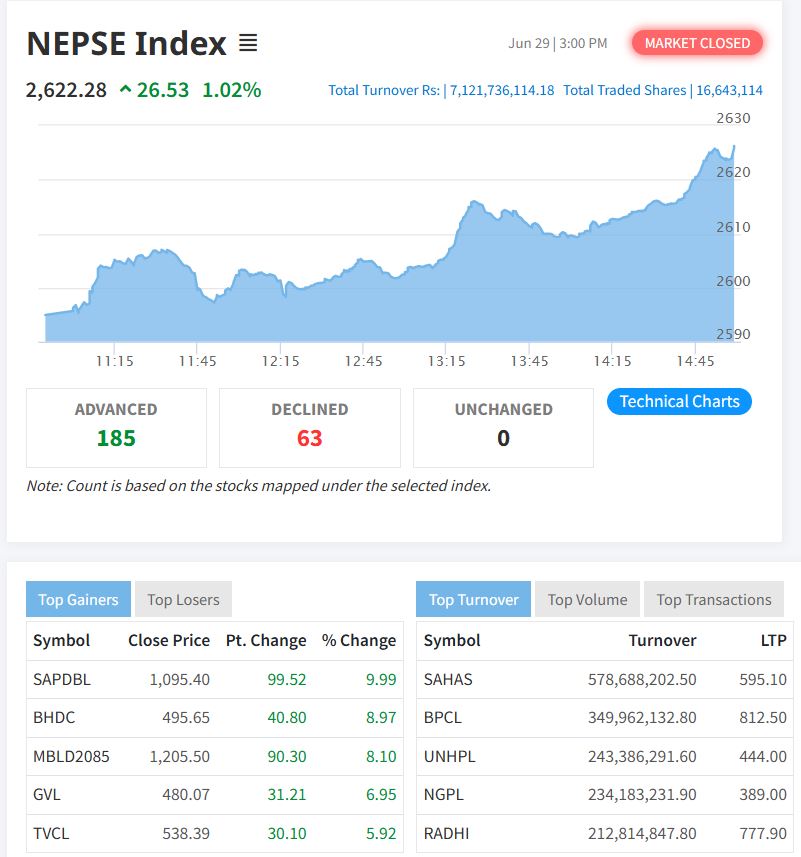Click the Total Turnover Rs value
Viewport: 801px width, 857px height.
500,90
